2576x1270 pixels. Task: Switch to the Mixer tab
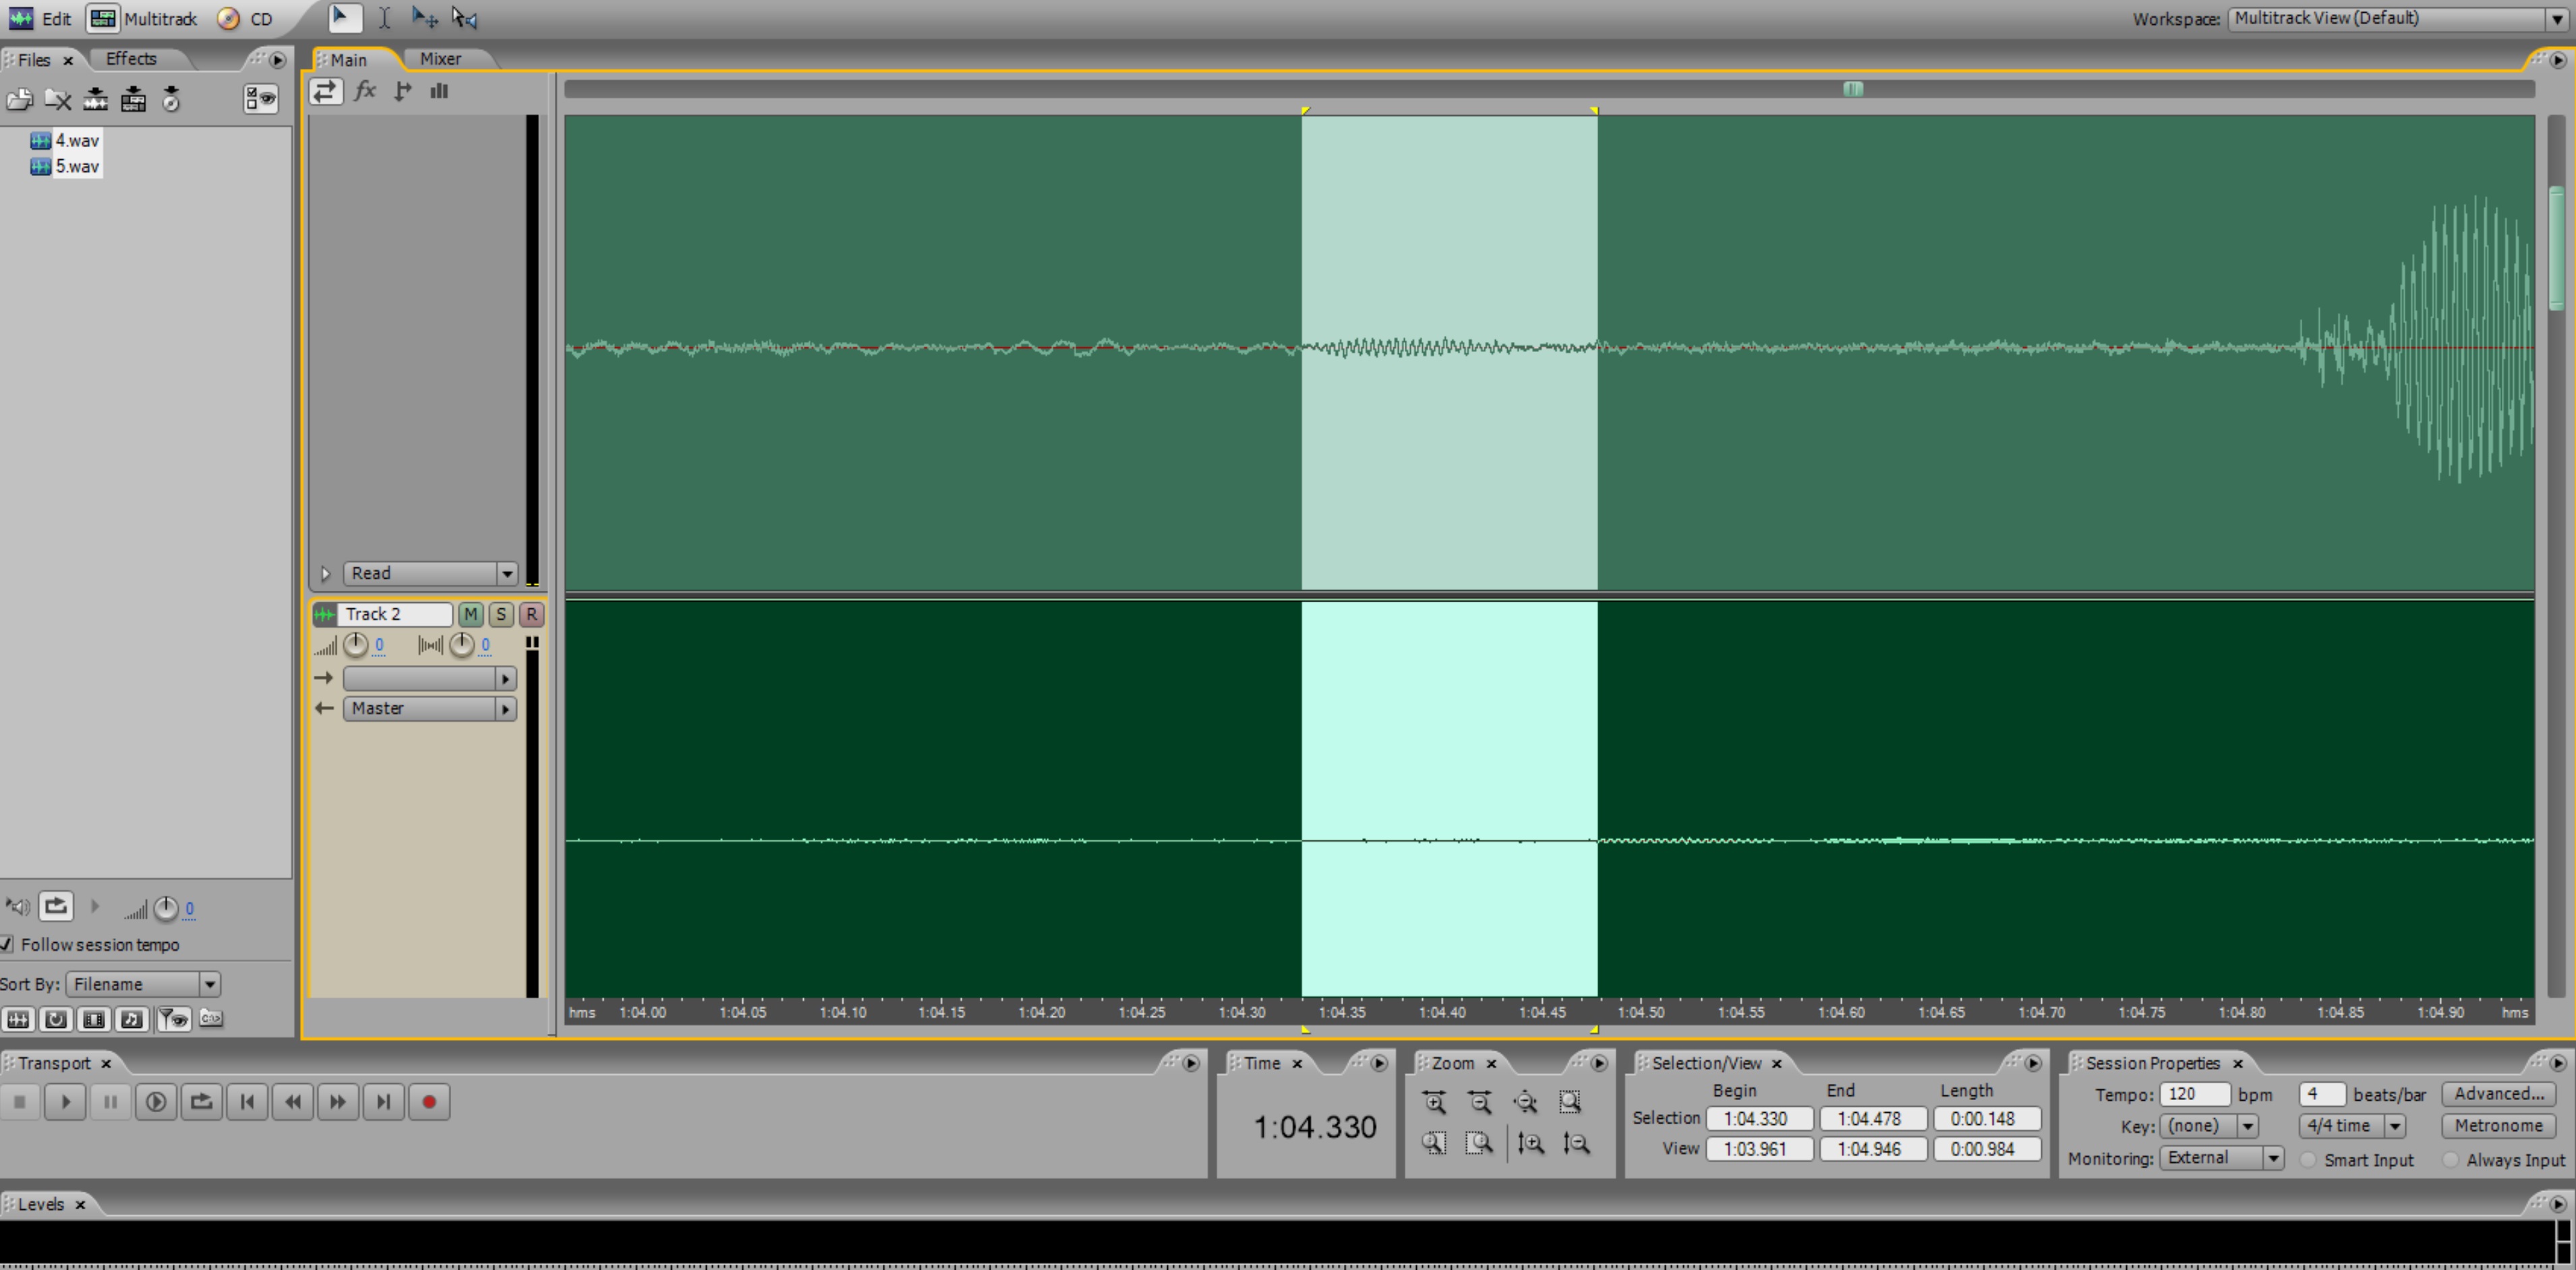point(440,59)
